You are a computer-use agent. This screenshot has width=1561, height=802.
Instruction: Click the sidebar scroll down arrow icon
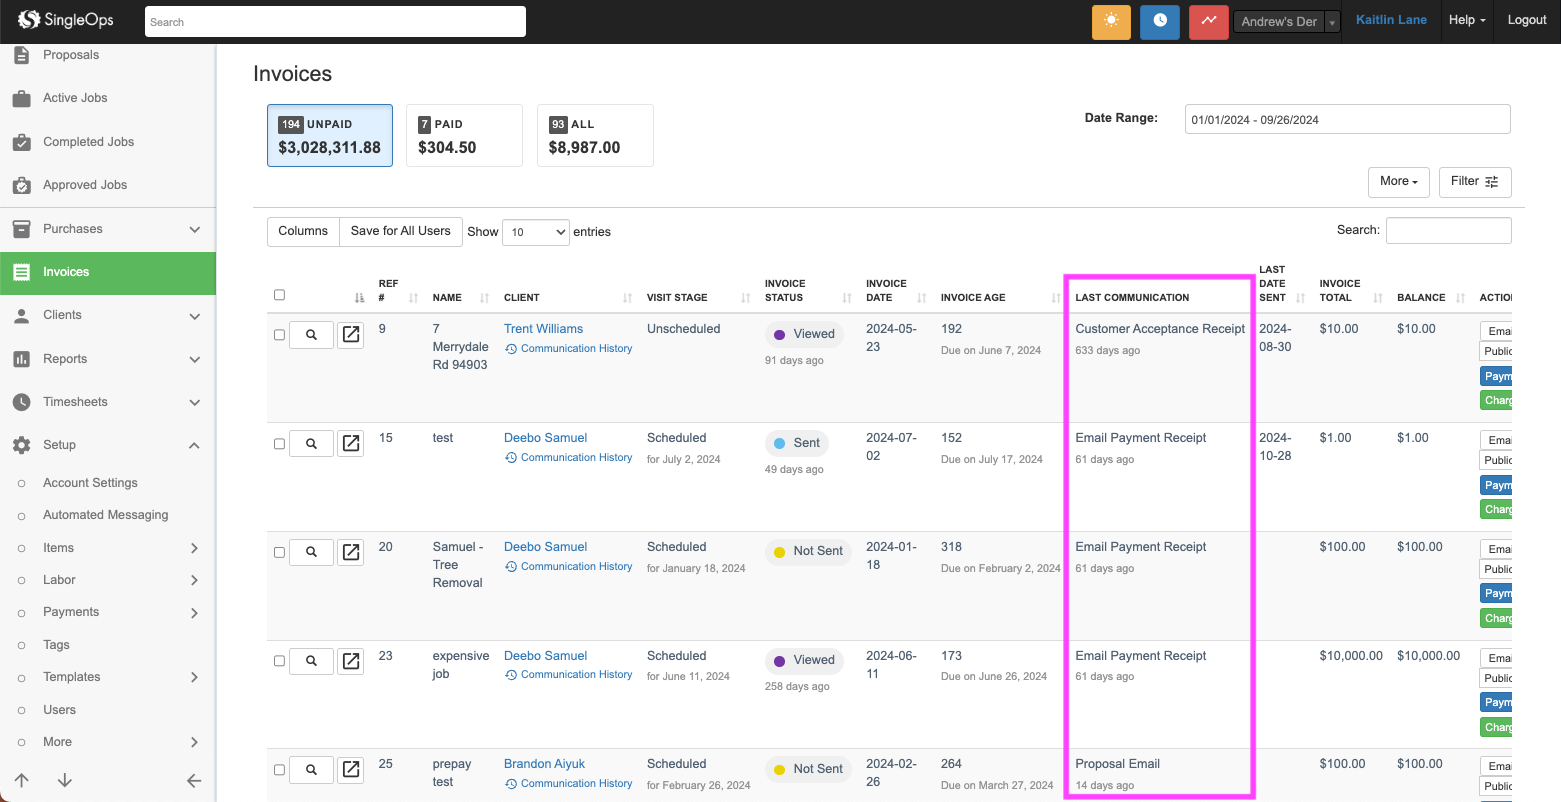pos(65,780)
